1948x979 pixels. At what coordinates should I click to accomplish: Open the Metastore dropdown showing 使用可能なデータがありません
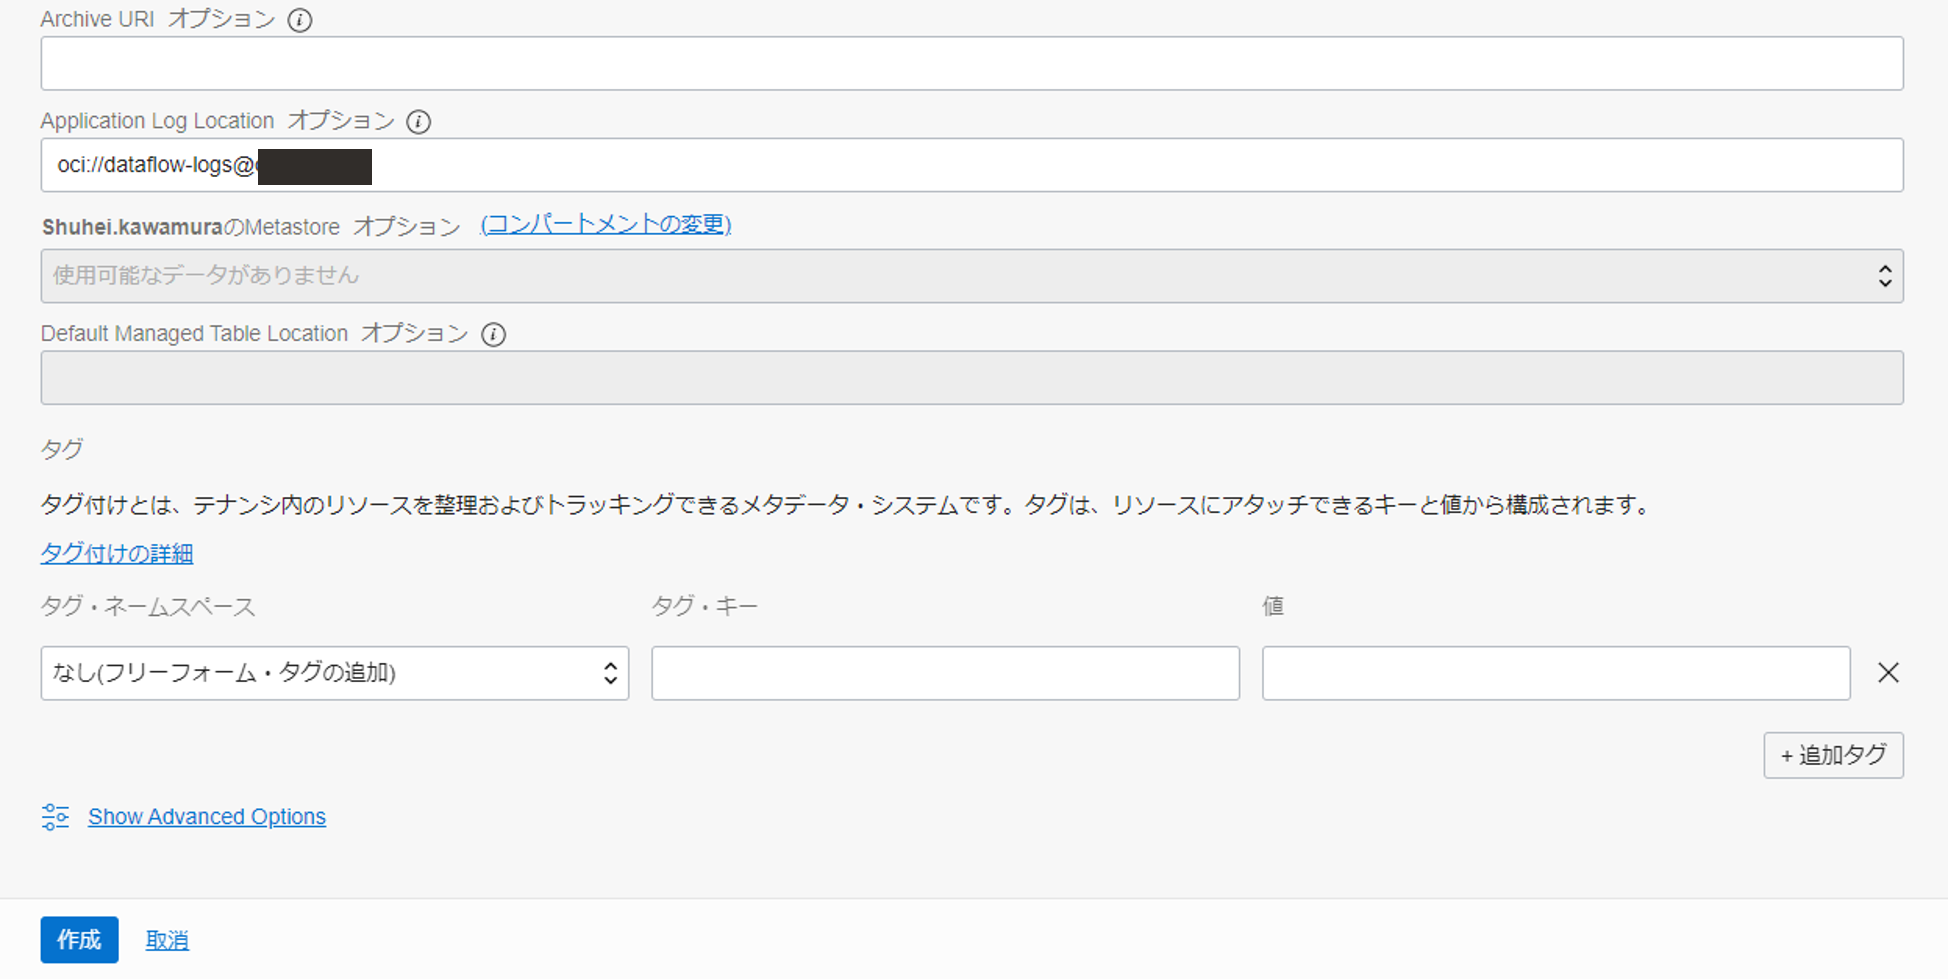pos(960,276)
